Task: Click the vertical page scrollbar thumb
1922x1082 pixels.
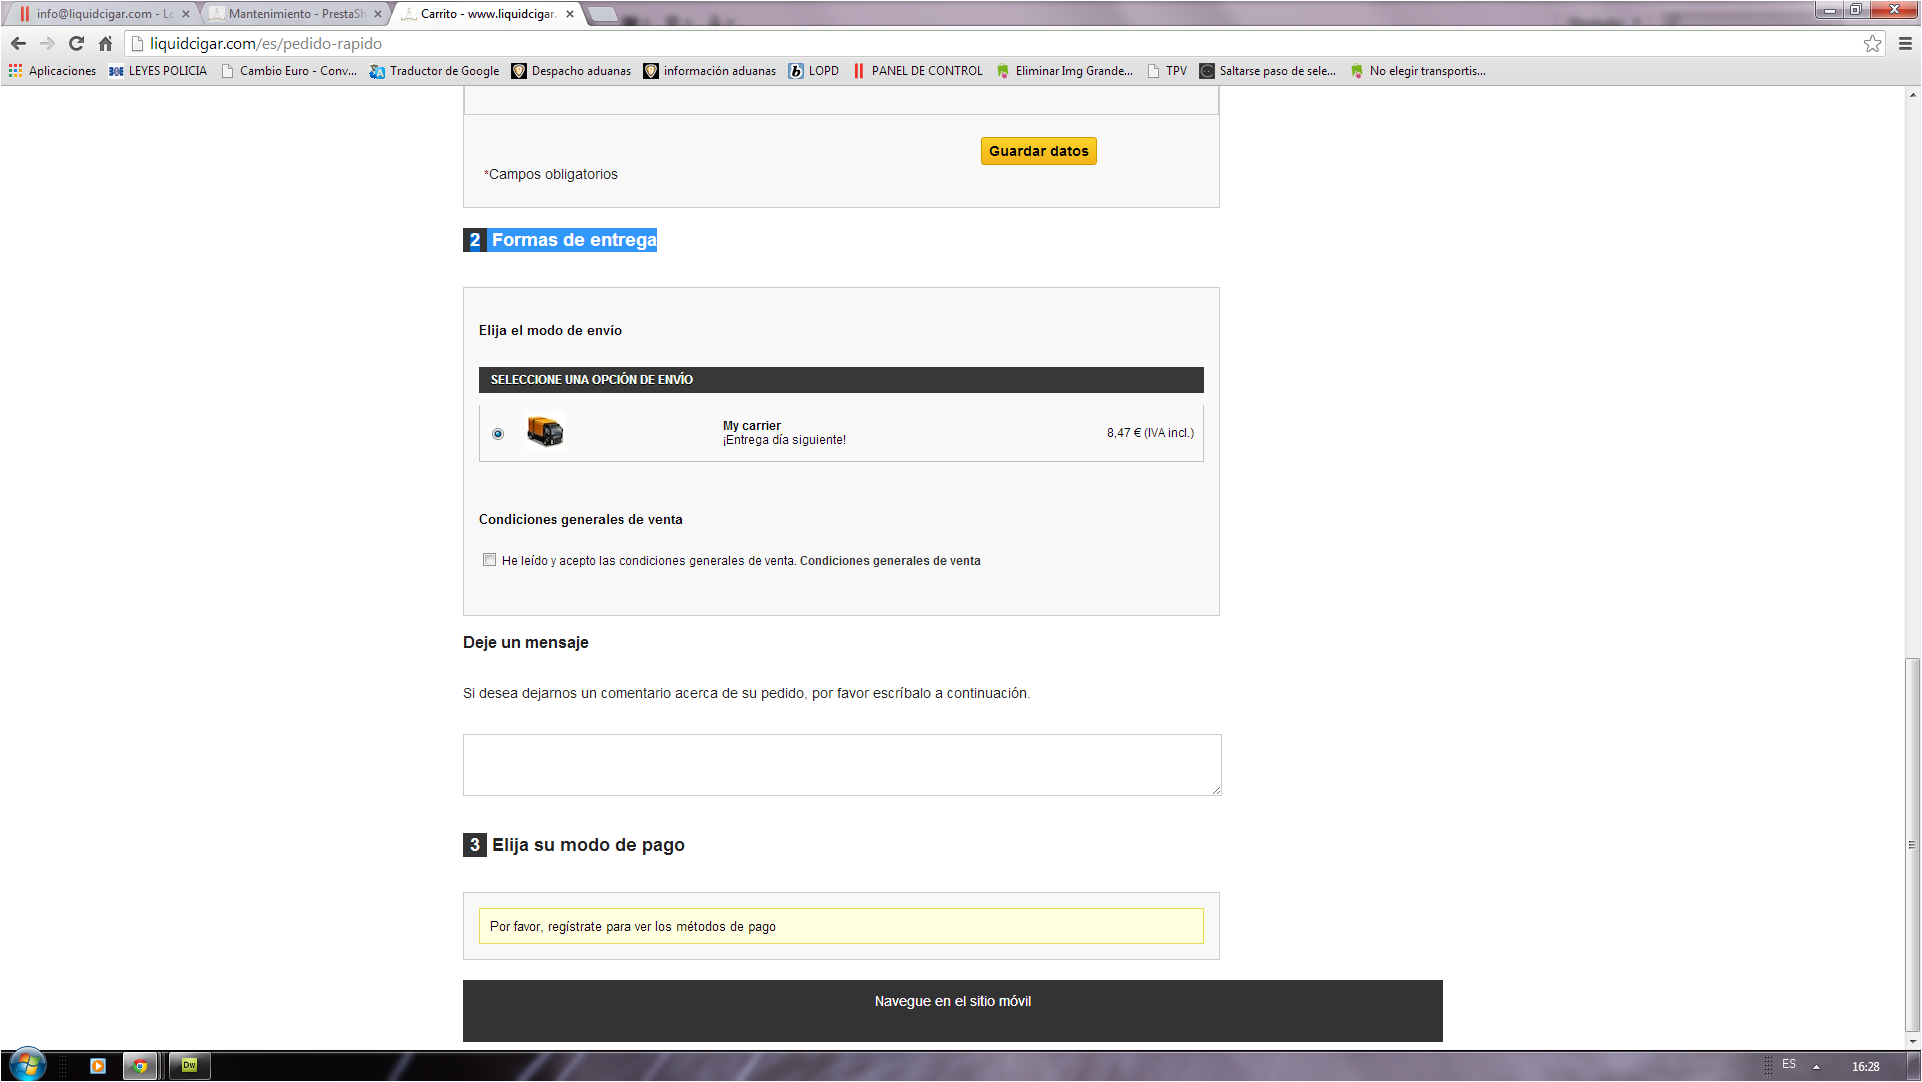Action: click(1912, 843)
